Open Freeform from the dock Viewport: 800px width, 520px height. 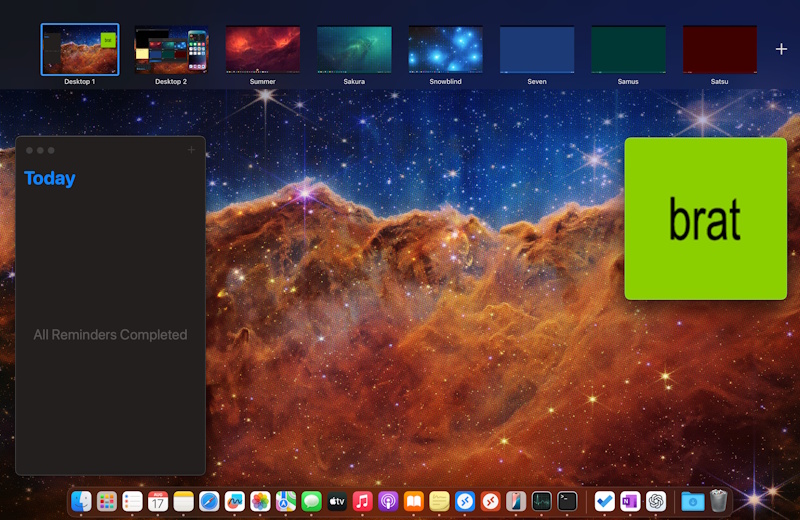[x=235, y=502]
